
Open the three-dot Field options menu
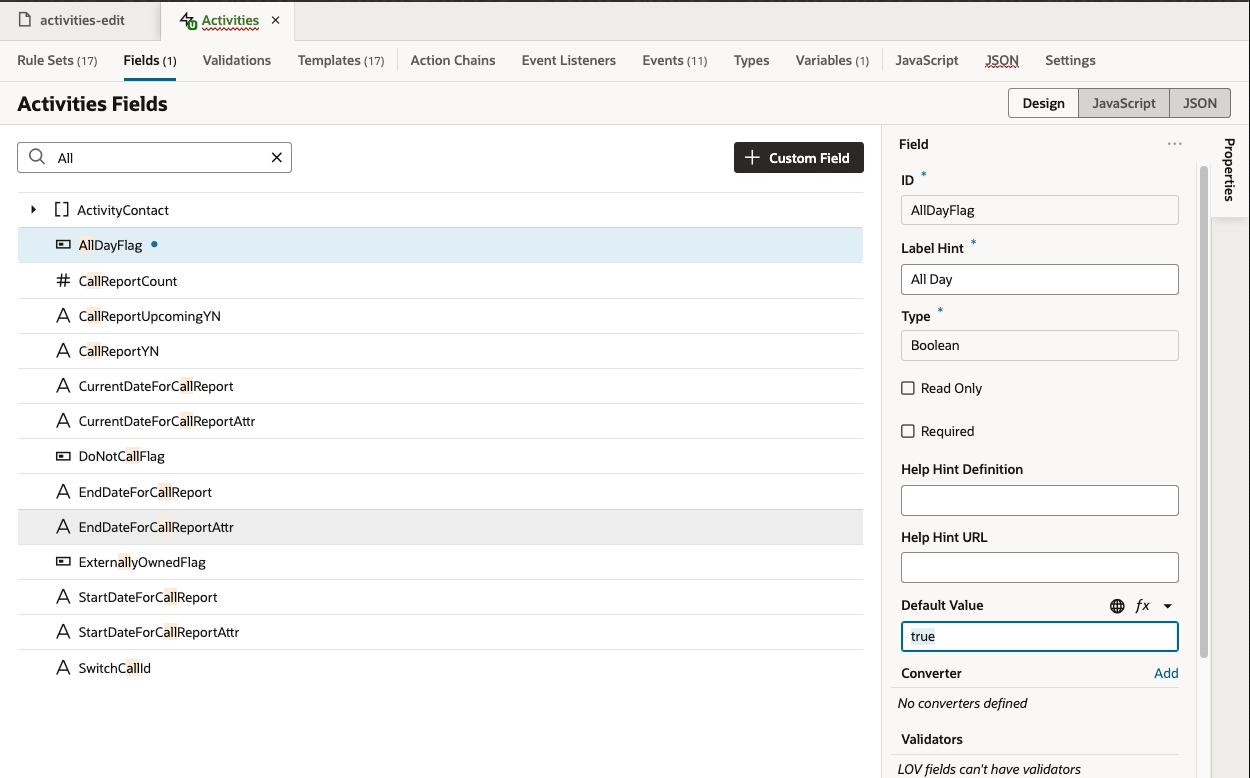(1174, 145)
